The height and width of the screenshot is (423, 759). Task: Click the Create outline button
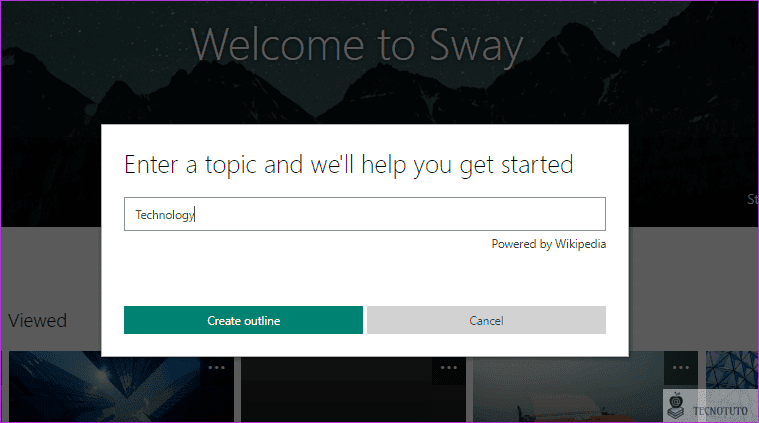[243, 320]
